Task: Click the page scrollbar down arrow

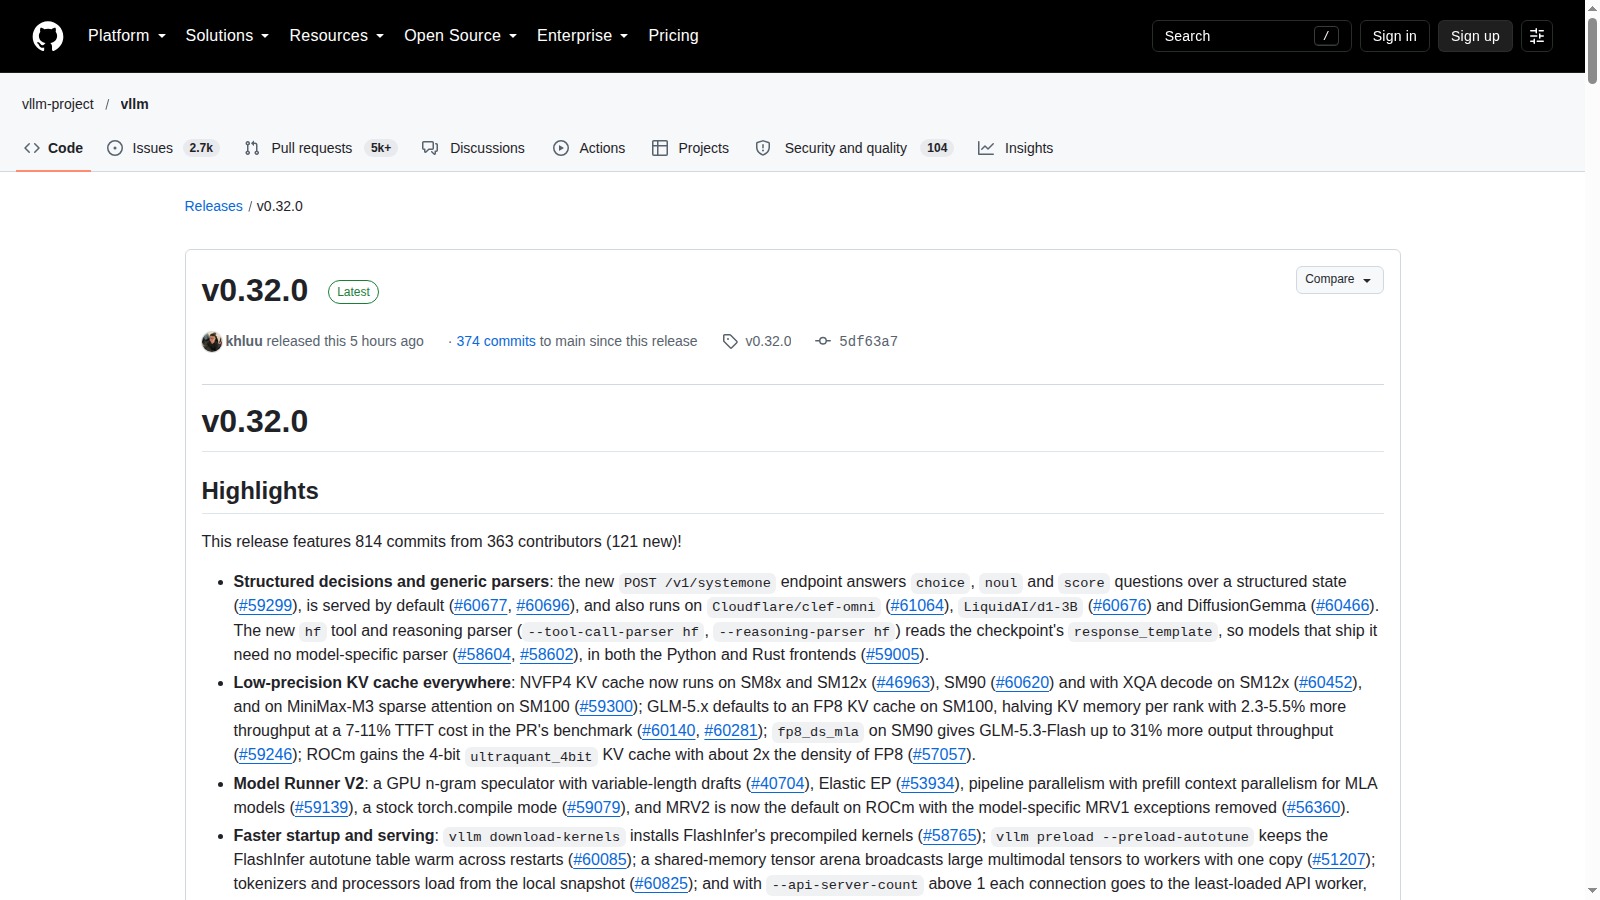Action: pyautogui.click(x=1592, y=891)
